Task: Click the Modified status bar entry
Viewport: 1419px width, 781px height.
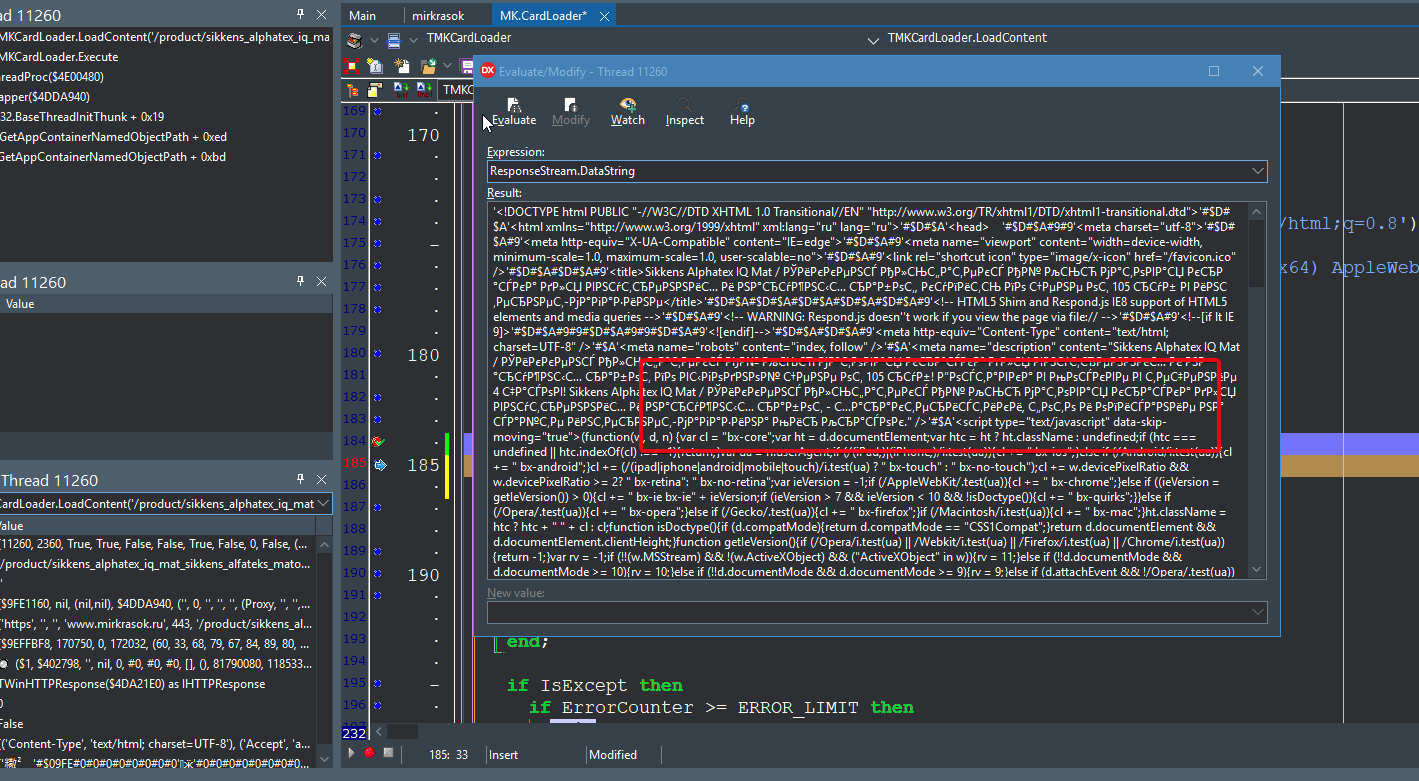Action: coord(613,755)
